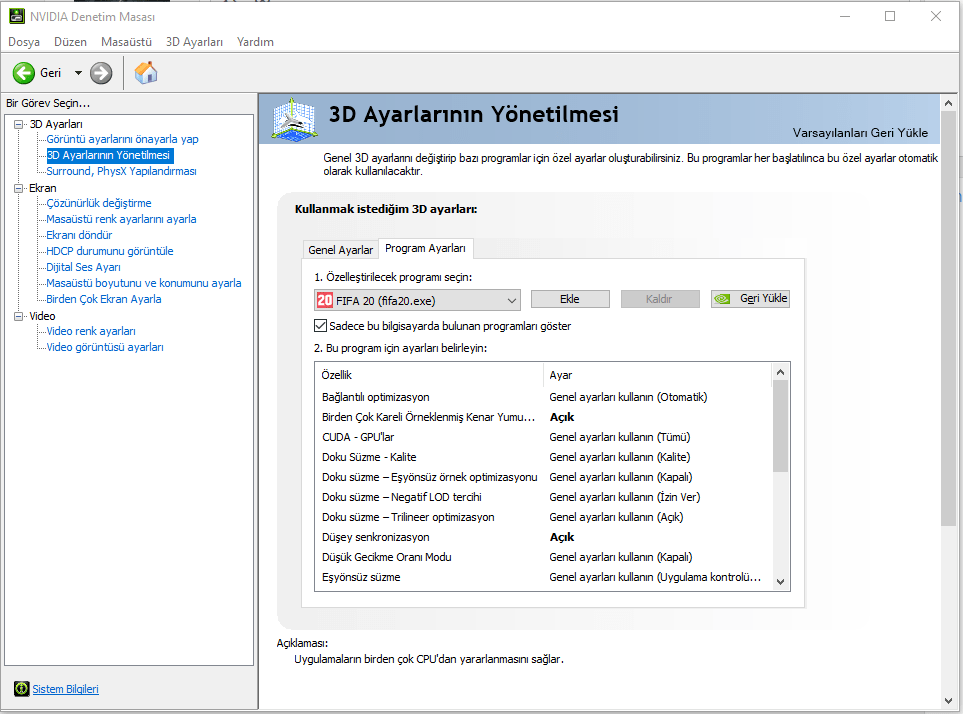This screenshot has width=963, height=714.
Task: Select Doku süzme – Trilineer optimizasyon row
Action: click(x=543, y=517)
